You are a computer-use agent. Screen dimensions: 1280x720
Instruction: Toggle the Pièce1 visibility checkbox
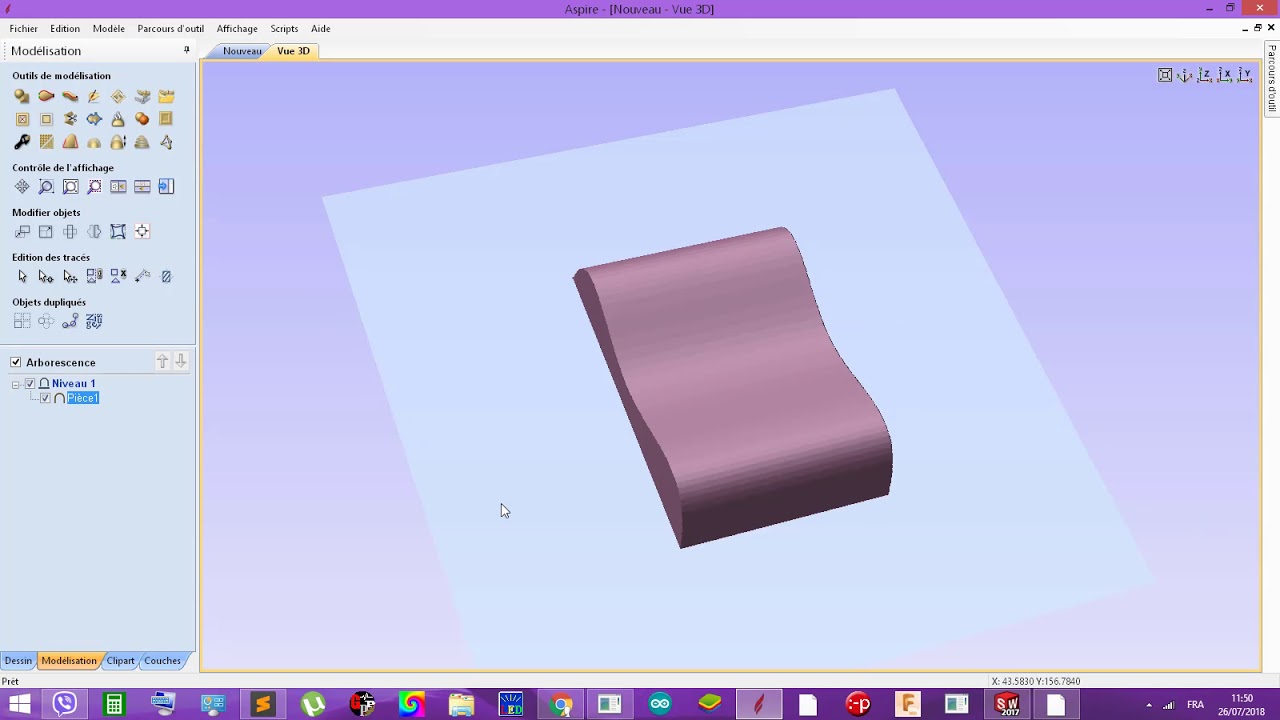45,398
